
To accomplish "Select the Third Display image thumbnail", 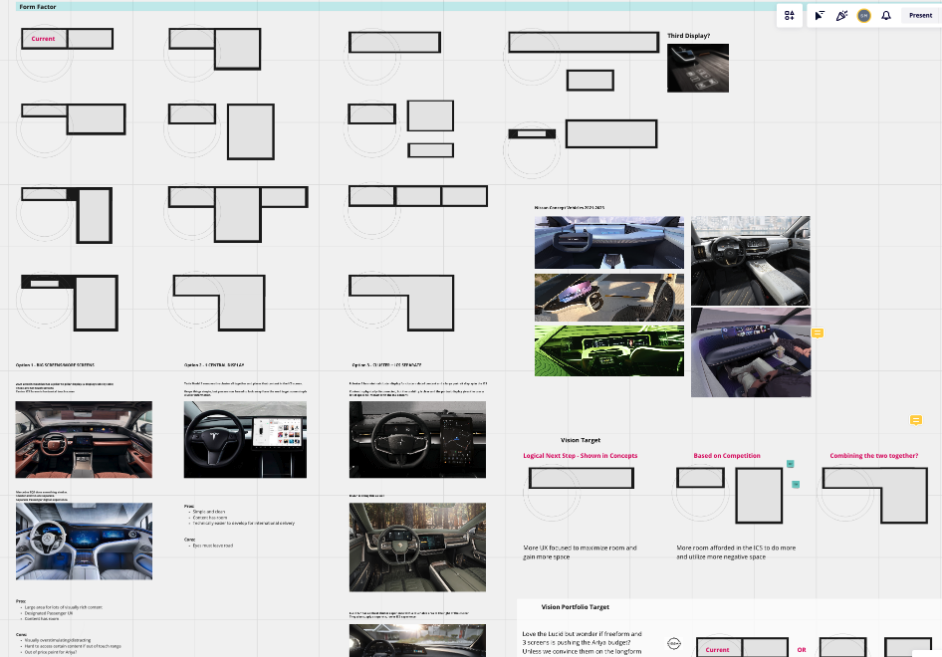I will 697,68.
